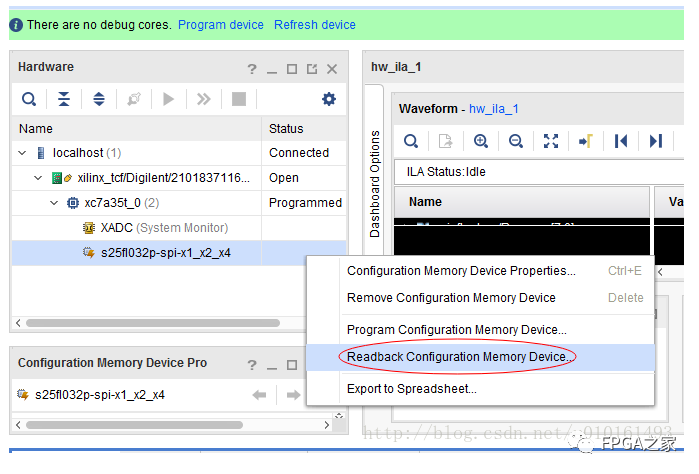Click the auto-connect plug icon in Hardware toolbar
699x474 pixels.
coord(134,99)
